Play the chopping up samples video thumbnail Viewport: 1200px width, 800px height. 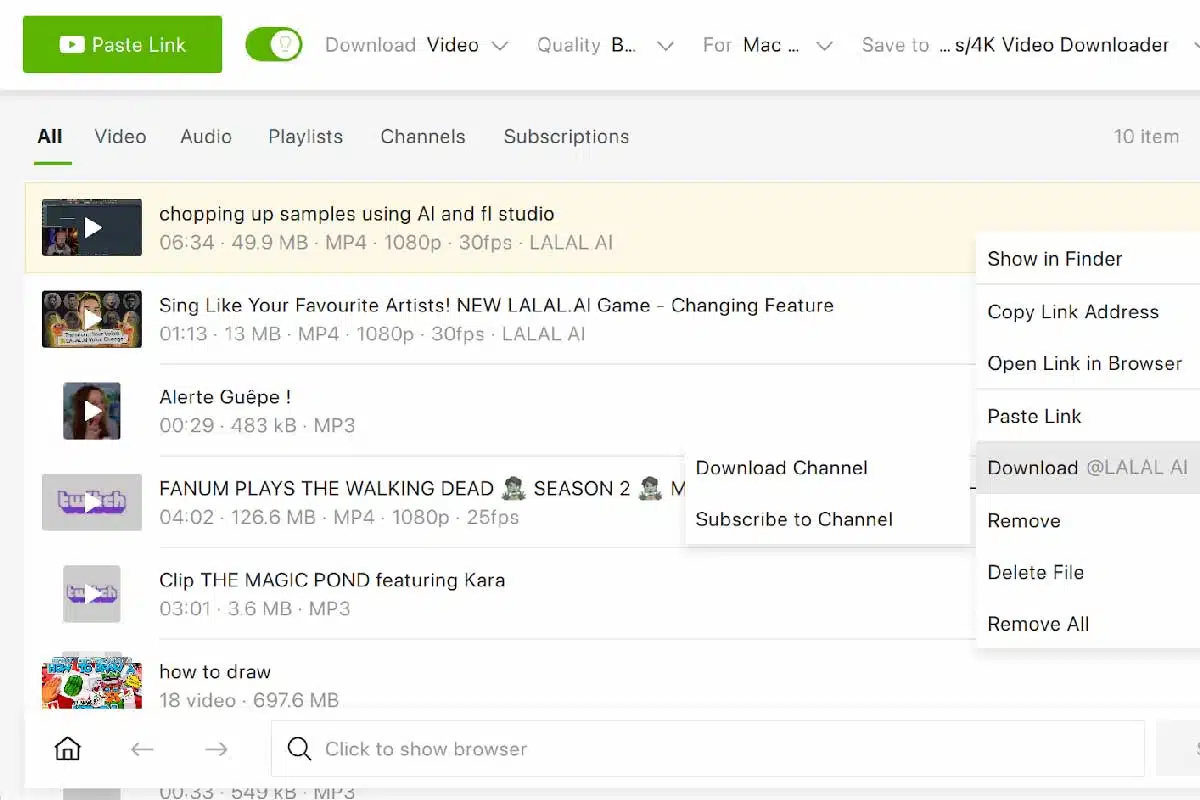[x=92, y=228]
